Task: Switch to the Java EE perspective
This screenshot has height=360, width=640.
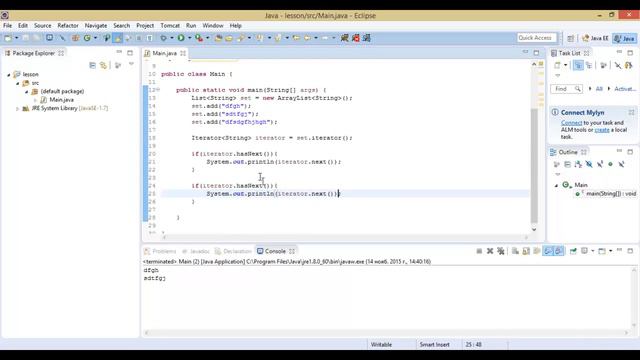Action: [x=595, y=38]
